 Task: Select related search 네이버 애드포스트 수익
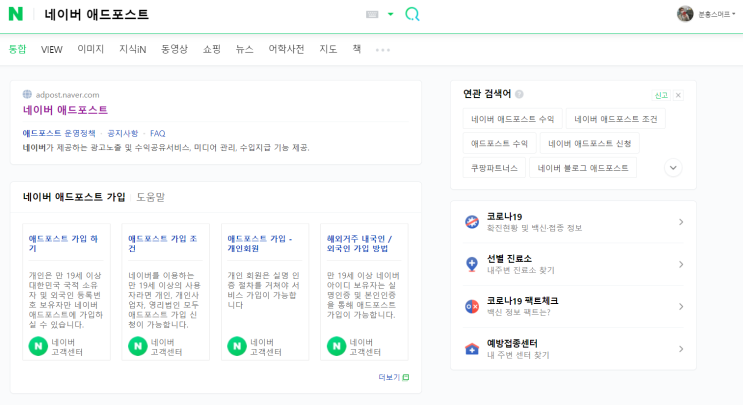[513, 119]
